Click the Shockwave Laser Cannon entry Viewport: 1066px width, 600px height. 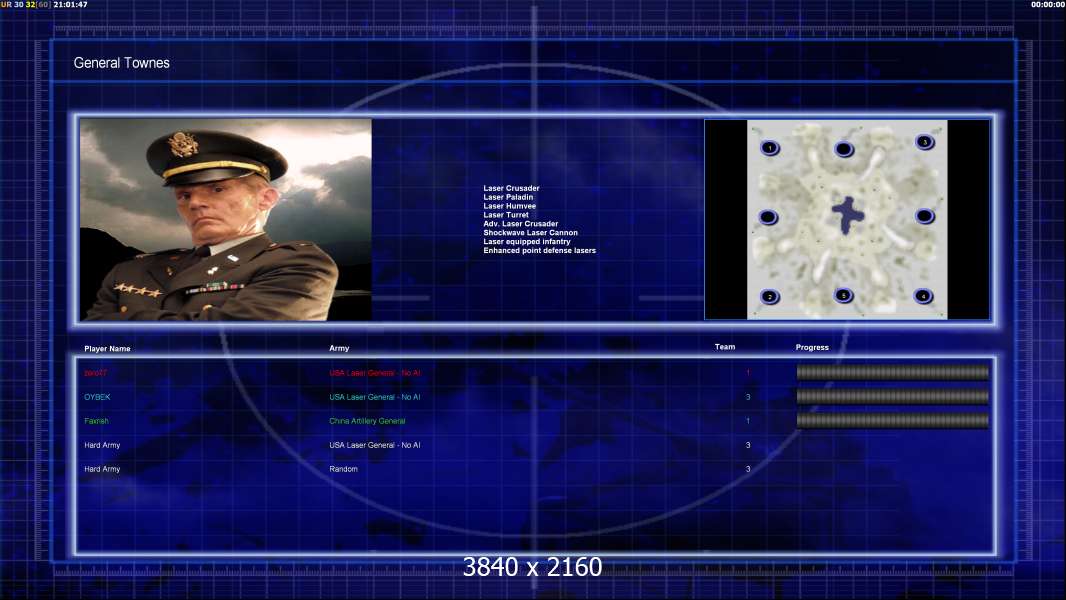(530, 232)
